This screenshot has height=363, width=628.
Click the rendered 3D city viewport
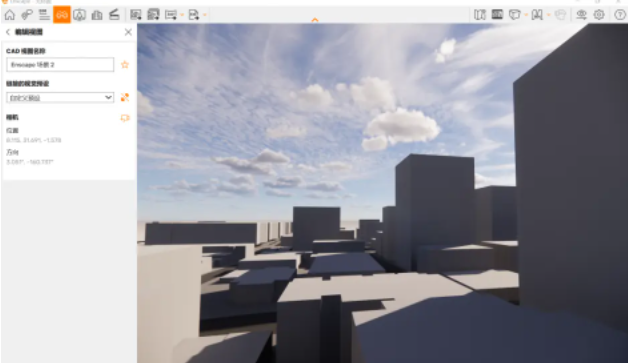tap(382, 193)
